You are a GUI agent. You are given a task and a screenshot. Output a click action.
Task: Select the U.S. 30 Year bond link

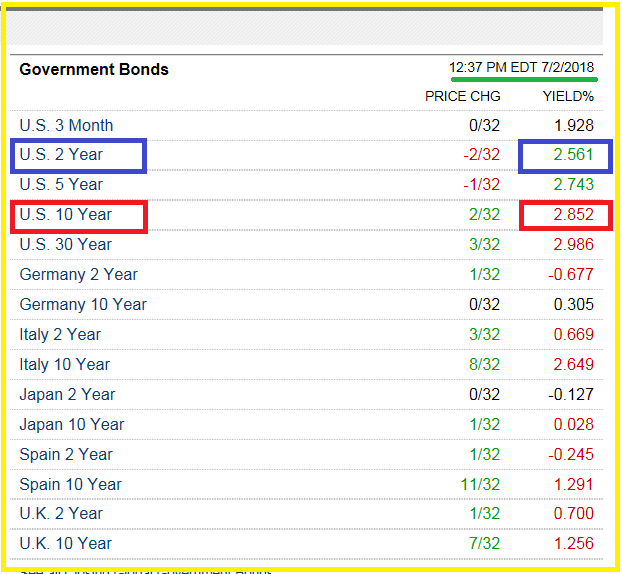(x=65, y=245)
